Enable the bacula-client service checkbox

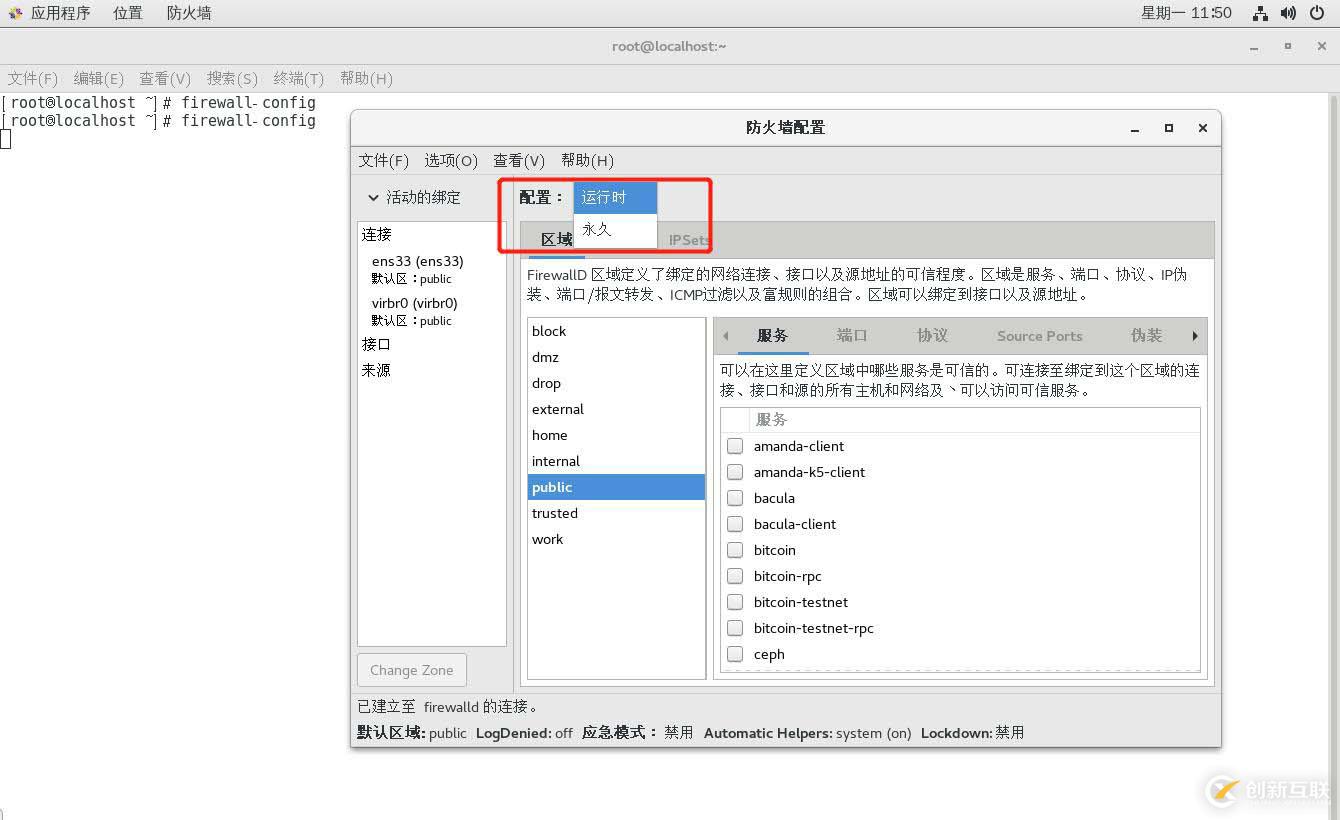tap(735, 524)
